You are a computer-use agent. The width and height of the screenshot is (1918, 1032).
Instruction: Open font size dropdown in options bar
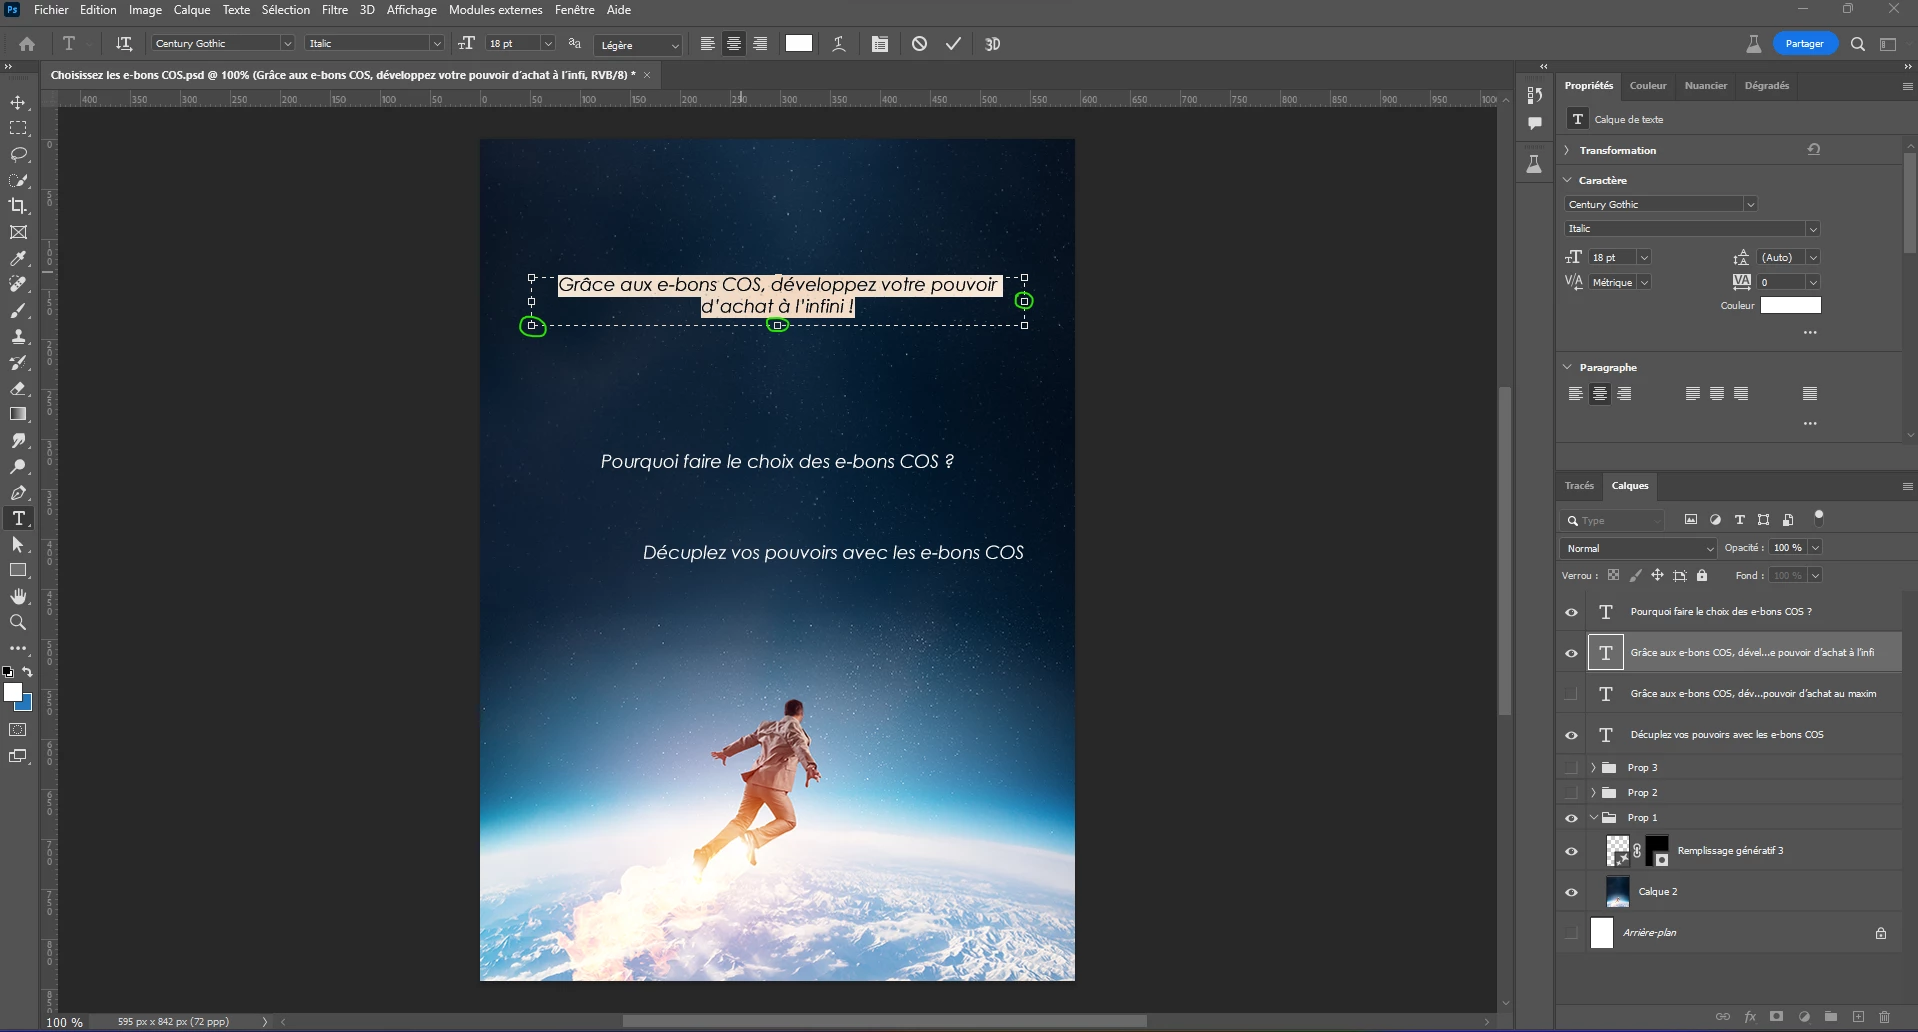[x=548, y=44]
